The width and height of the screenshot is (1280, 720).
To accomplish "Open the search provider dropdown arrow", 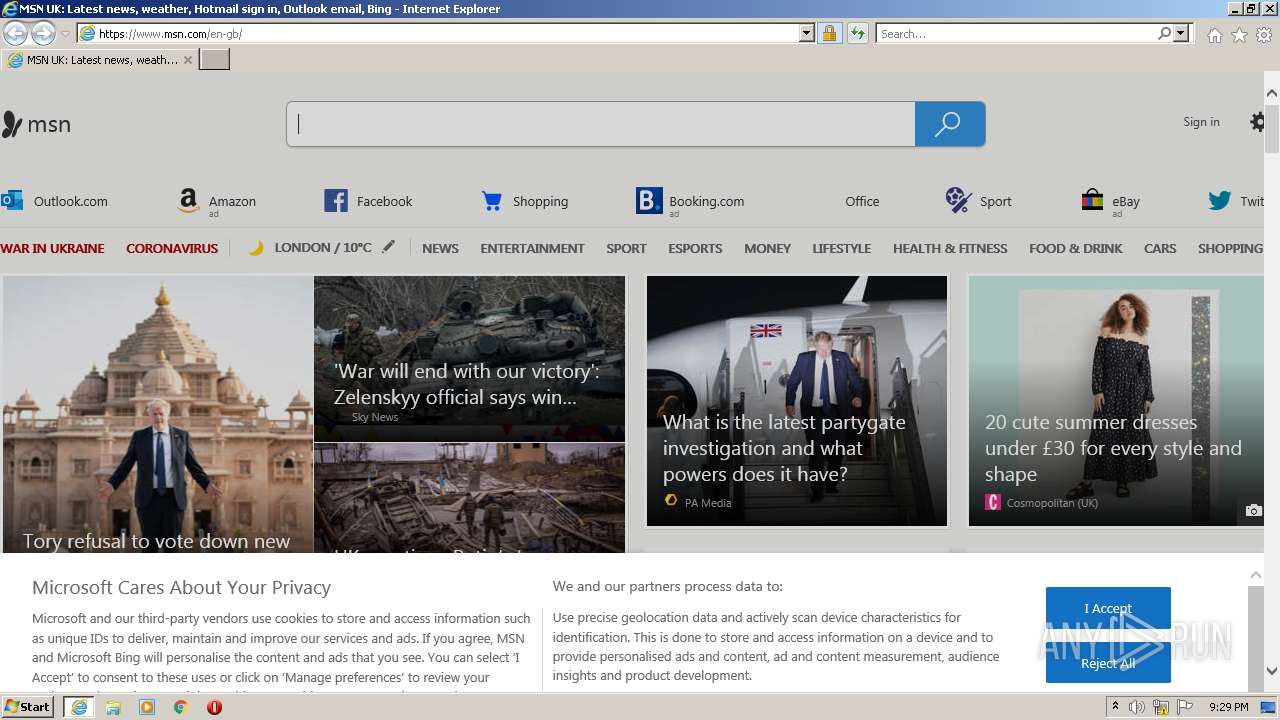I will pos(1181,33).
